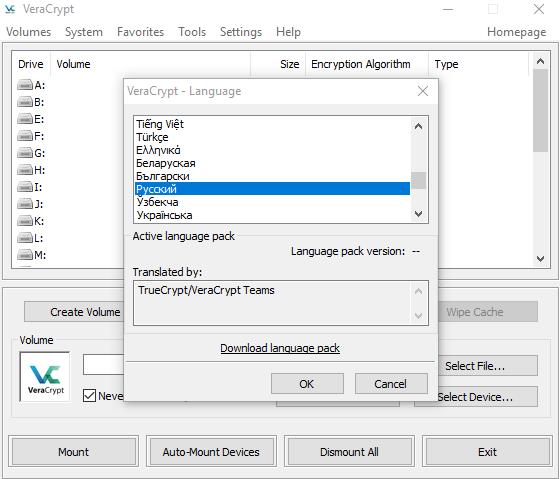Select drive H: icon in drive list
560x479 pixels.
pos(25,170)
